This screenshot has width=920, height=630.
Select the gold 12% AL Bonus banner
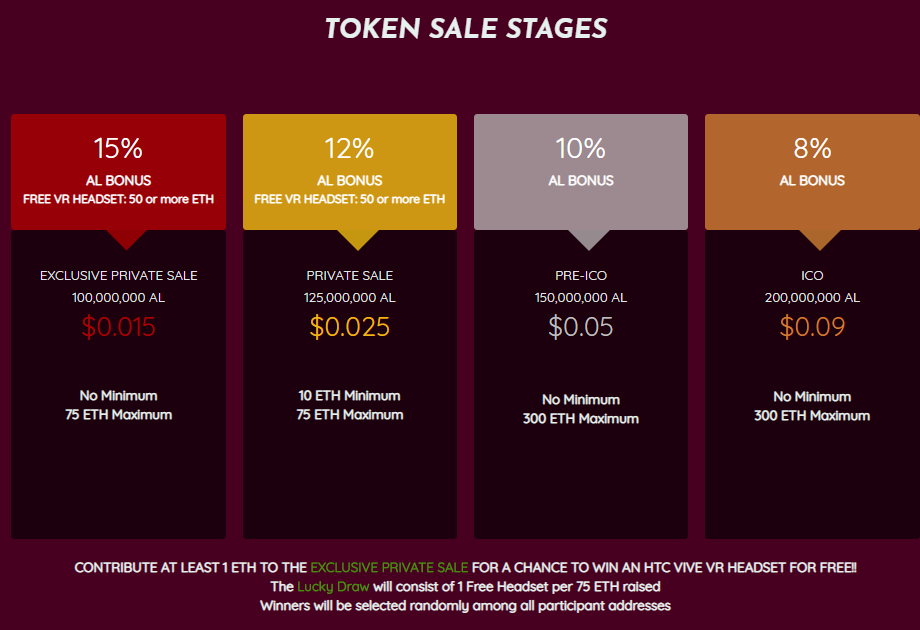pos(349,171)
